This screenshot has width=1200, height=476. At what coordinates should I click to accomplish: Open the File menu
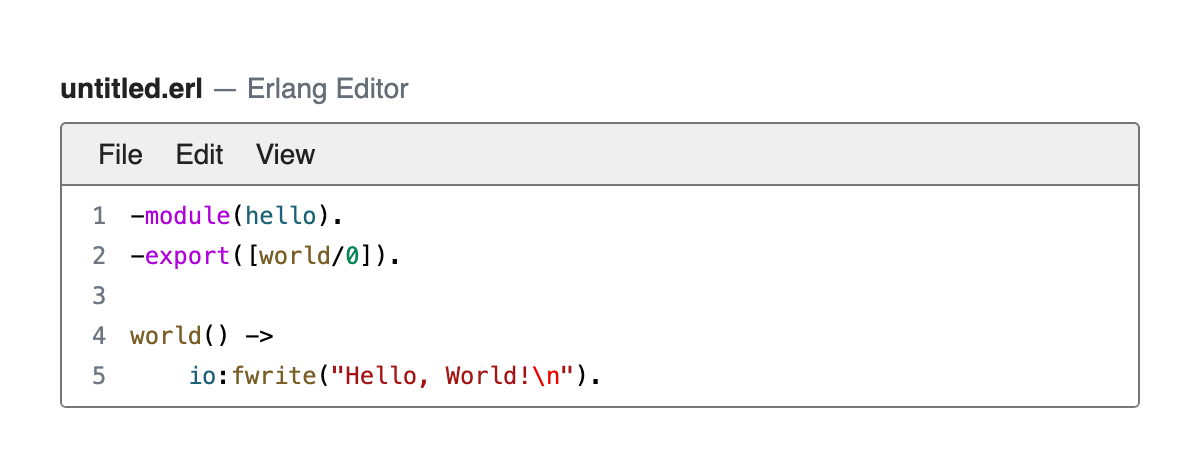pyautogui.click(x=121, y=154)
